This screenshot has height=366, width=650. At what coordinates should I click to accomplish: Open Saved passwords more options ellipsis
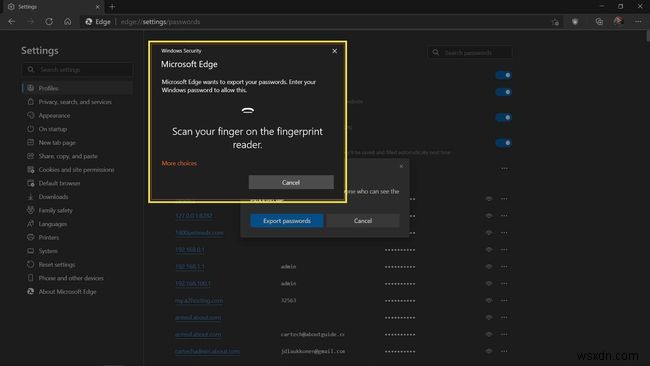click(x=504, y=169)
